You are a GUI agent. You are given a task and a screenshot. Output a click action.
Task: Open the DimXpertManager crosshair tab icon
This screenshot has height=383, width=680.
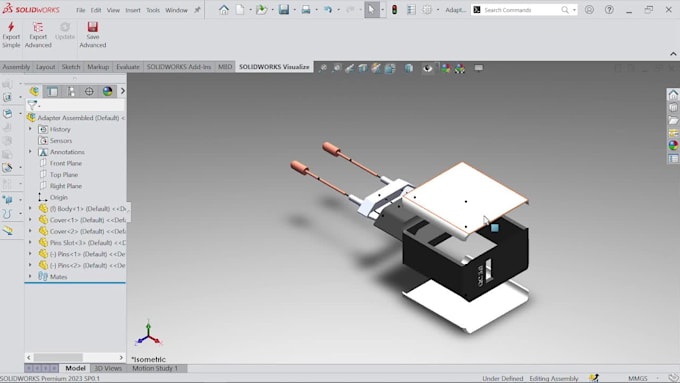[x=89, y=91]
